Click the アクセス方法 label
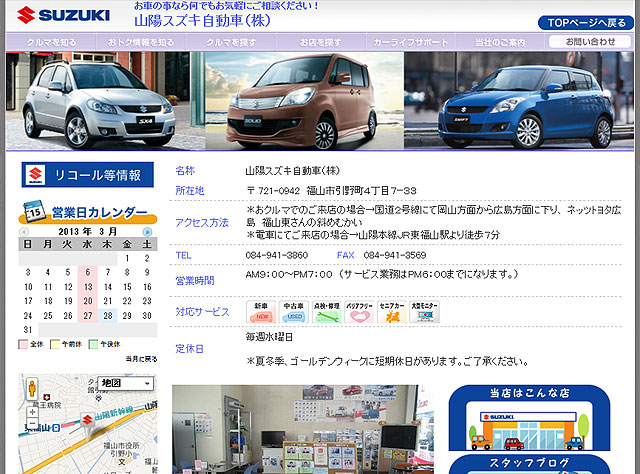 (x=202, y=223)
